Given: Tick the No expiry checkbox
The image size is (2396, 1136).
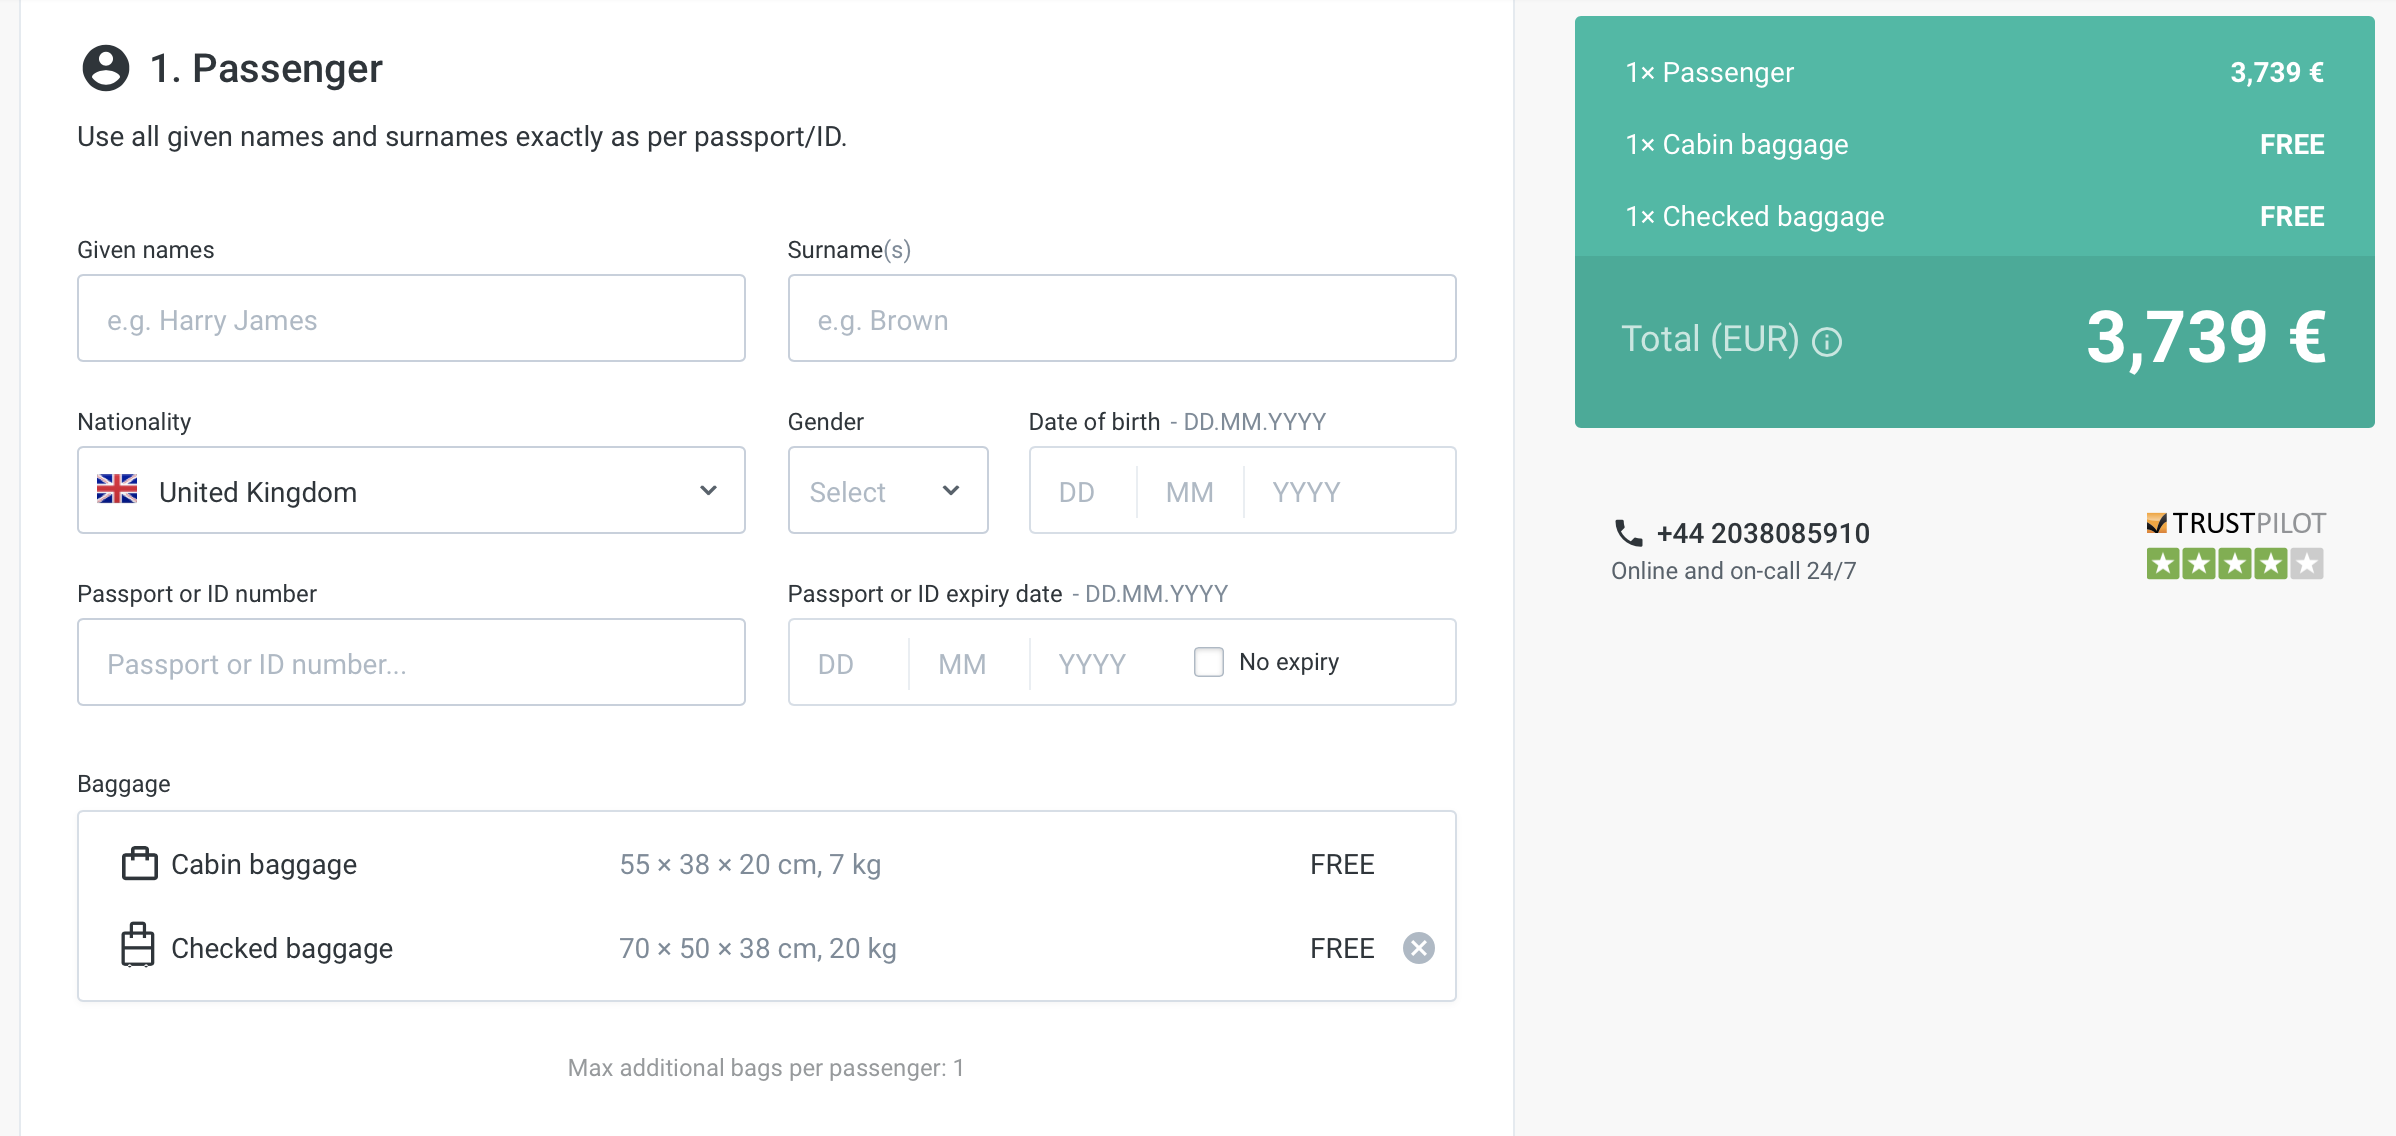Looking at the screenshot, I should click(1208, 662).
